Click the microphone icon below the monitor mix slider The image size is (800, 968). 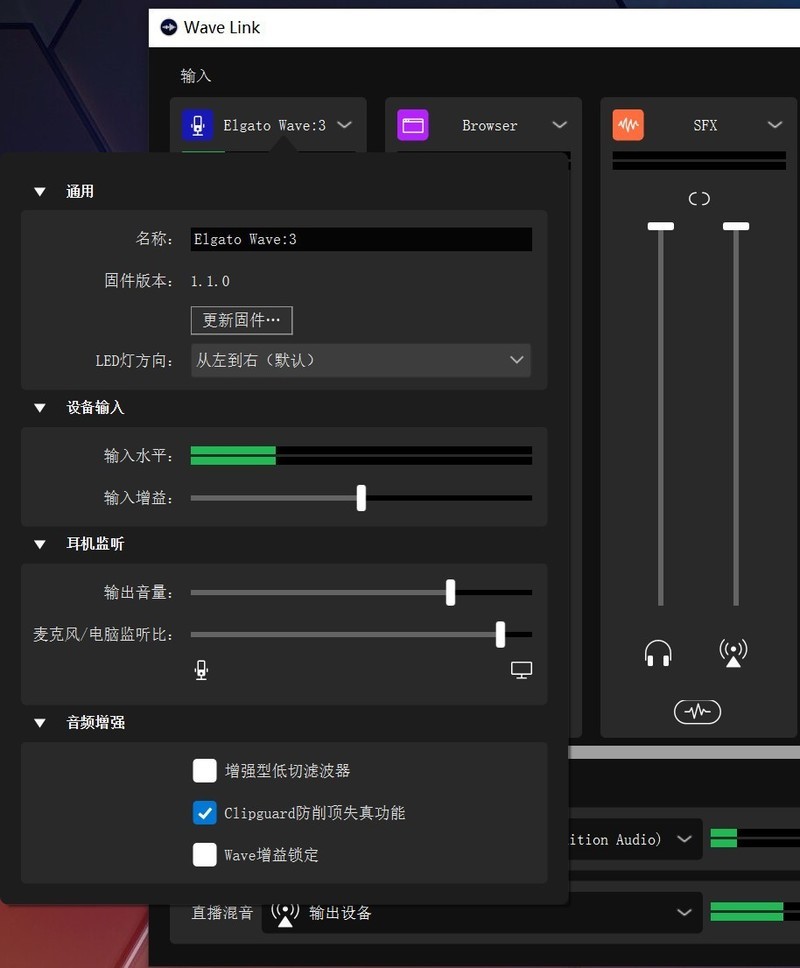[201, 669]
